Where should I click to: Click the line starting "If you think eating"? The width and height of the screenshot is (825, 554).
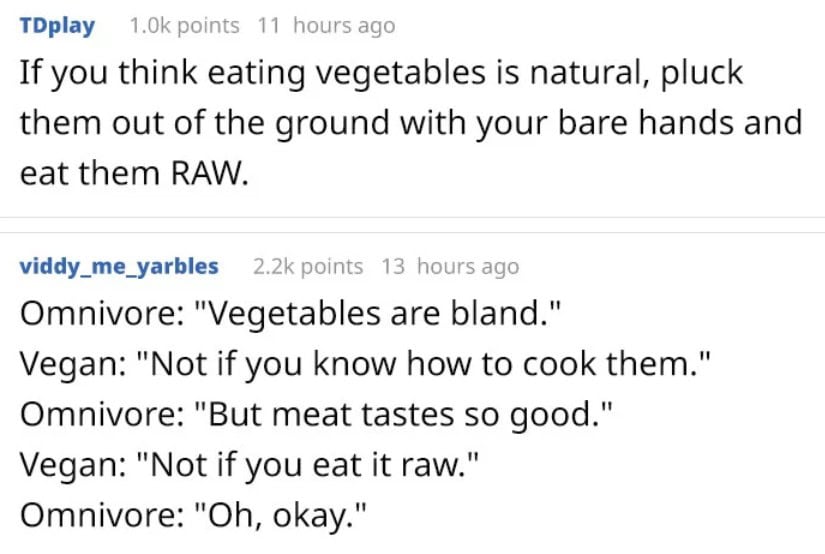pyautogui.click(x=381, y=73)
